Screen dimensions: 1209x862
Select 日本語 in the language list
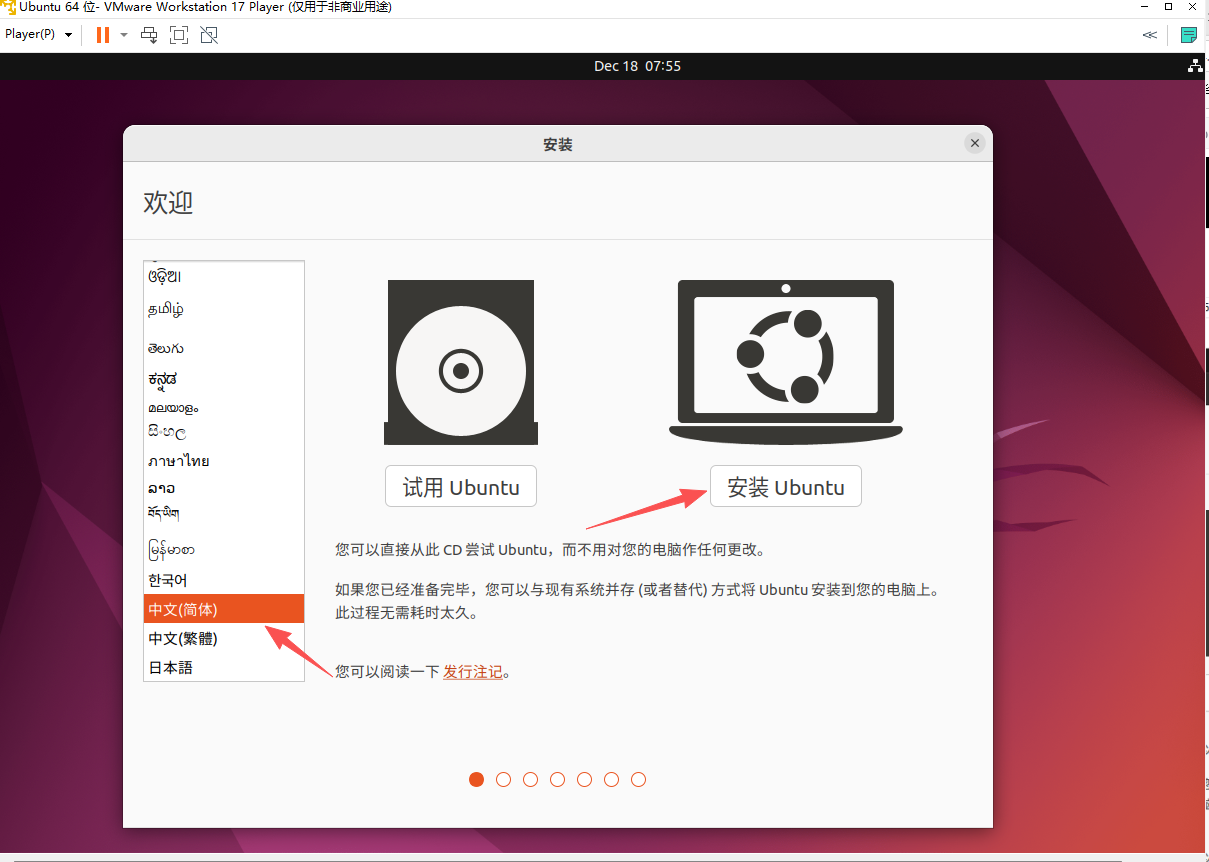tap(224, 667)
